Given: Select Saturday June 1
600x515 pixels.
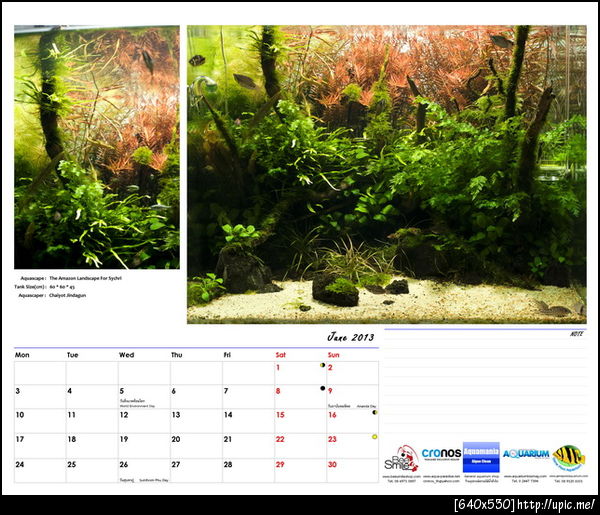Looking at the screenshot, I should 300,373.
